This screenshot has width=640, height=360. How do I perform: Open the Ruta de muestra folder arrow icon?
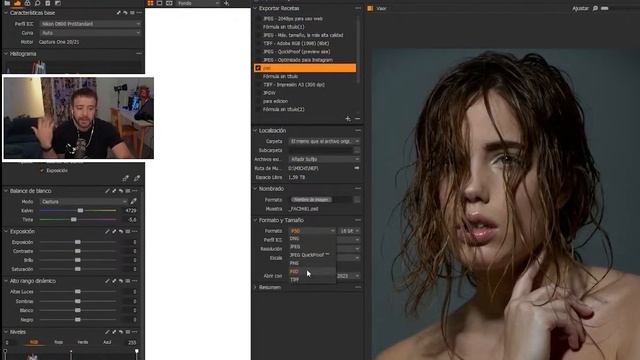click(357, 168)
